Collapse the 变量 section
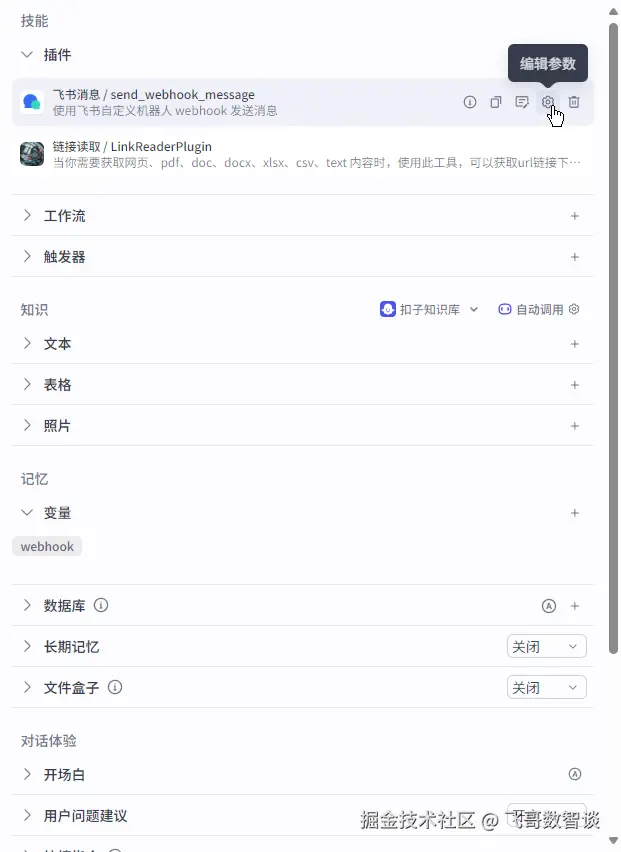621x852 pixels. pyautogui.click(x=27, y=512)
